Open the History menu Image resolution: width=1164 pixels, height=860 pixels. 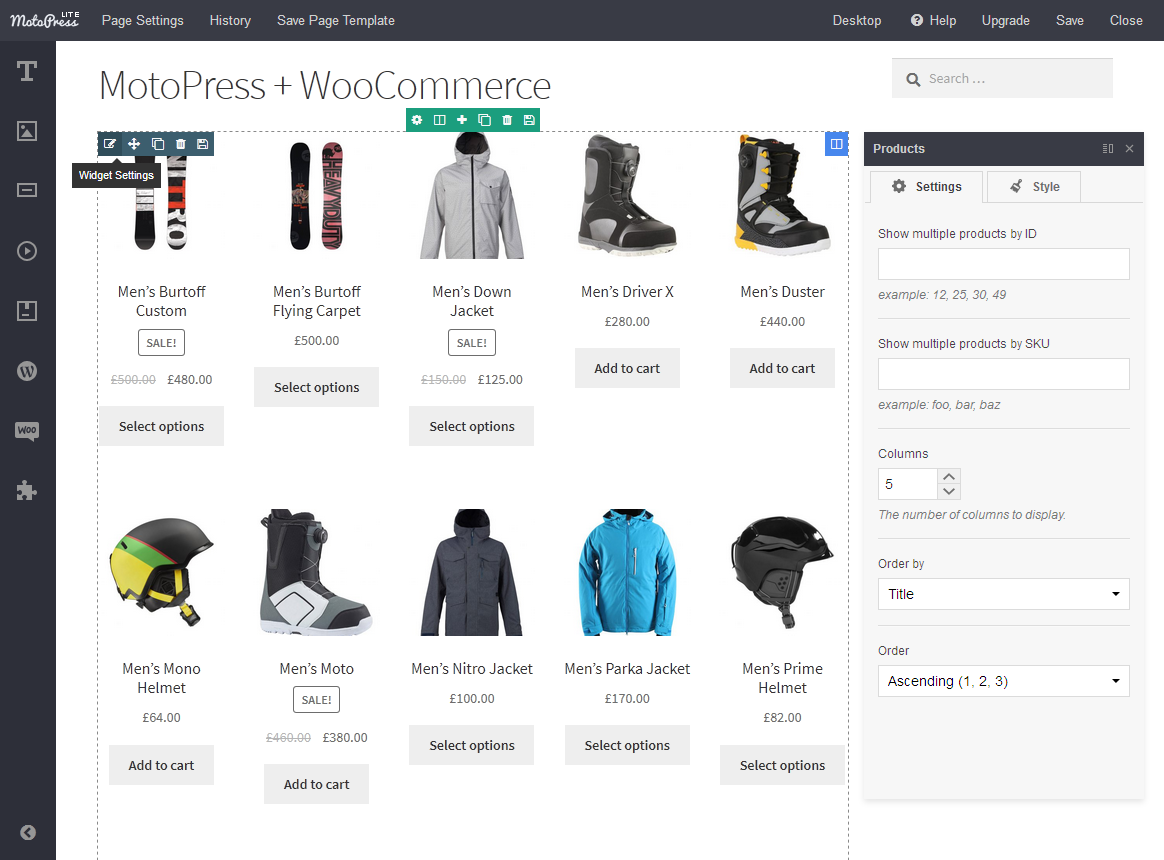[x=230, y=20]
